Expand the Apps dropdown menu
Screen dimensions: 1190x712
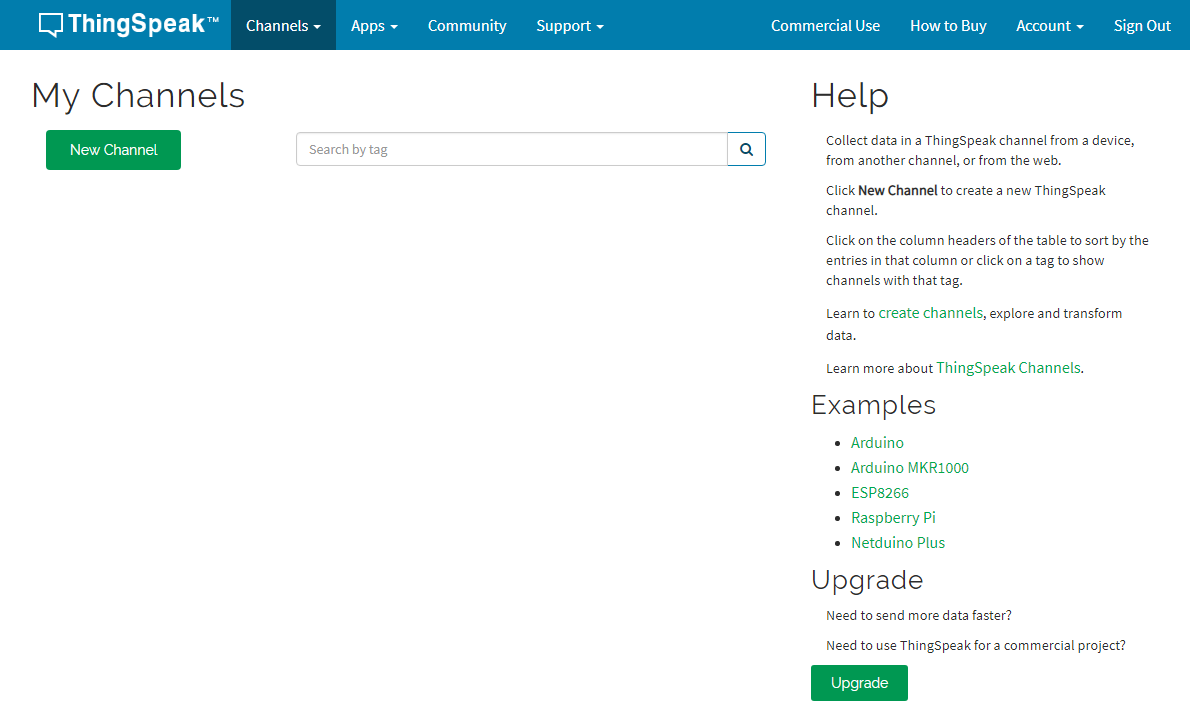[x=374, y=26]
